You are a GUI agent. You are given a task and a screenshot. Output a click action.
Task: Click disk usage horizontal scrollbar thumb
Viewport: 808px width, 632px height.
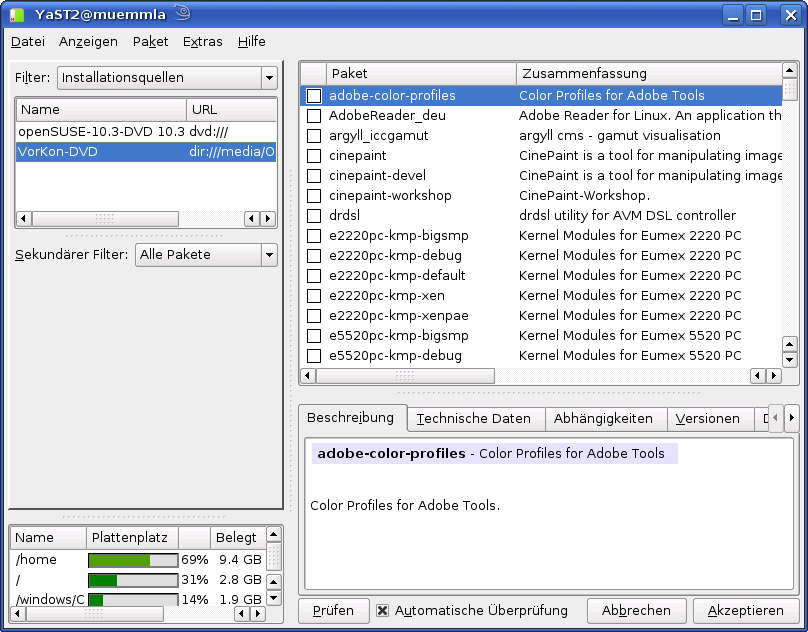click(95, 613)
